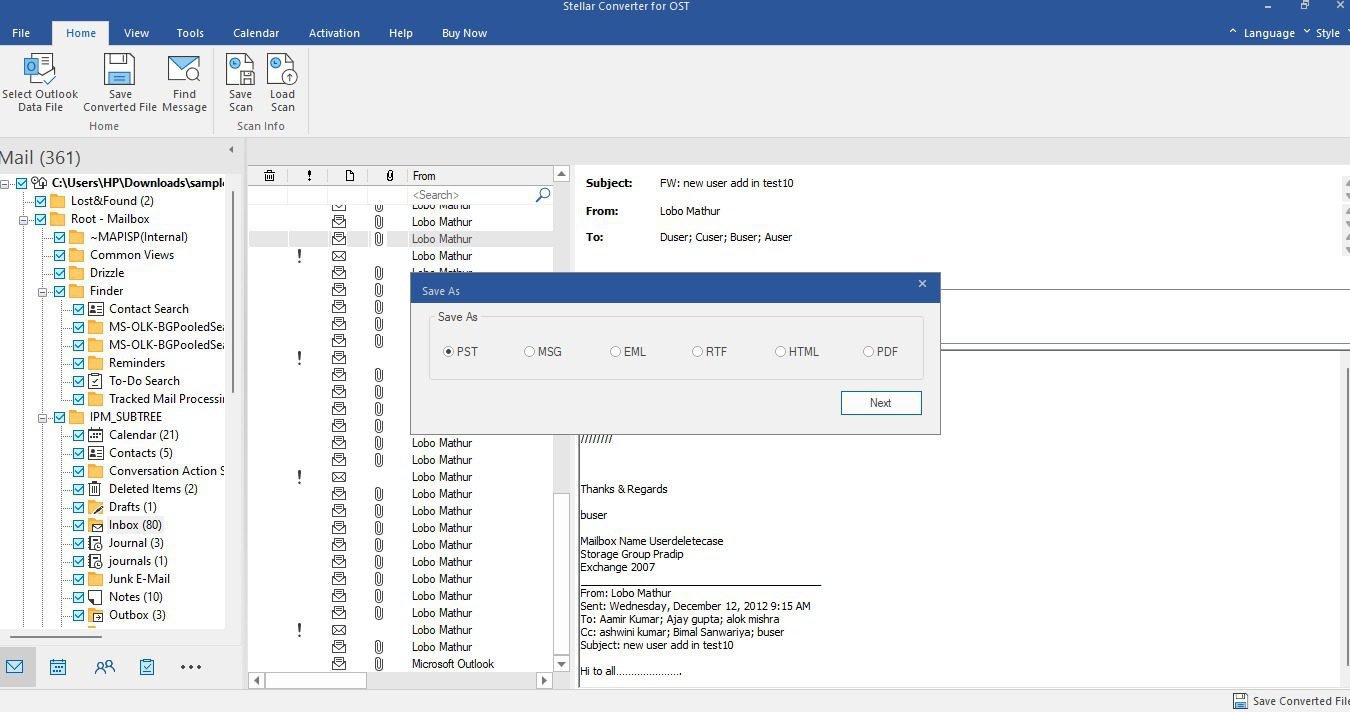1350x712 pixels.
Task: Click Select Outlook Data File icon
Action: click(x=39, y=69)
